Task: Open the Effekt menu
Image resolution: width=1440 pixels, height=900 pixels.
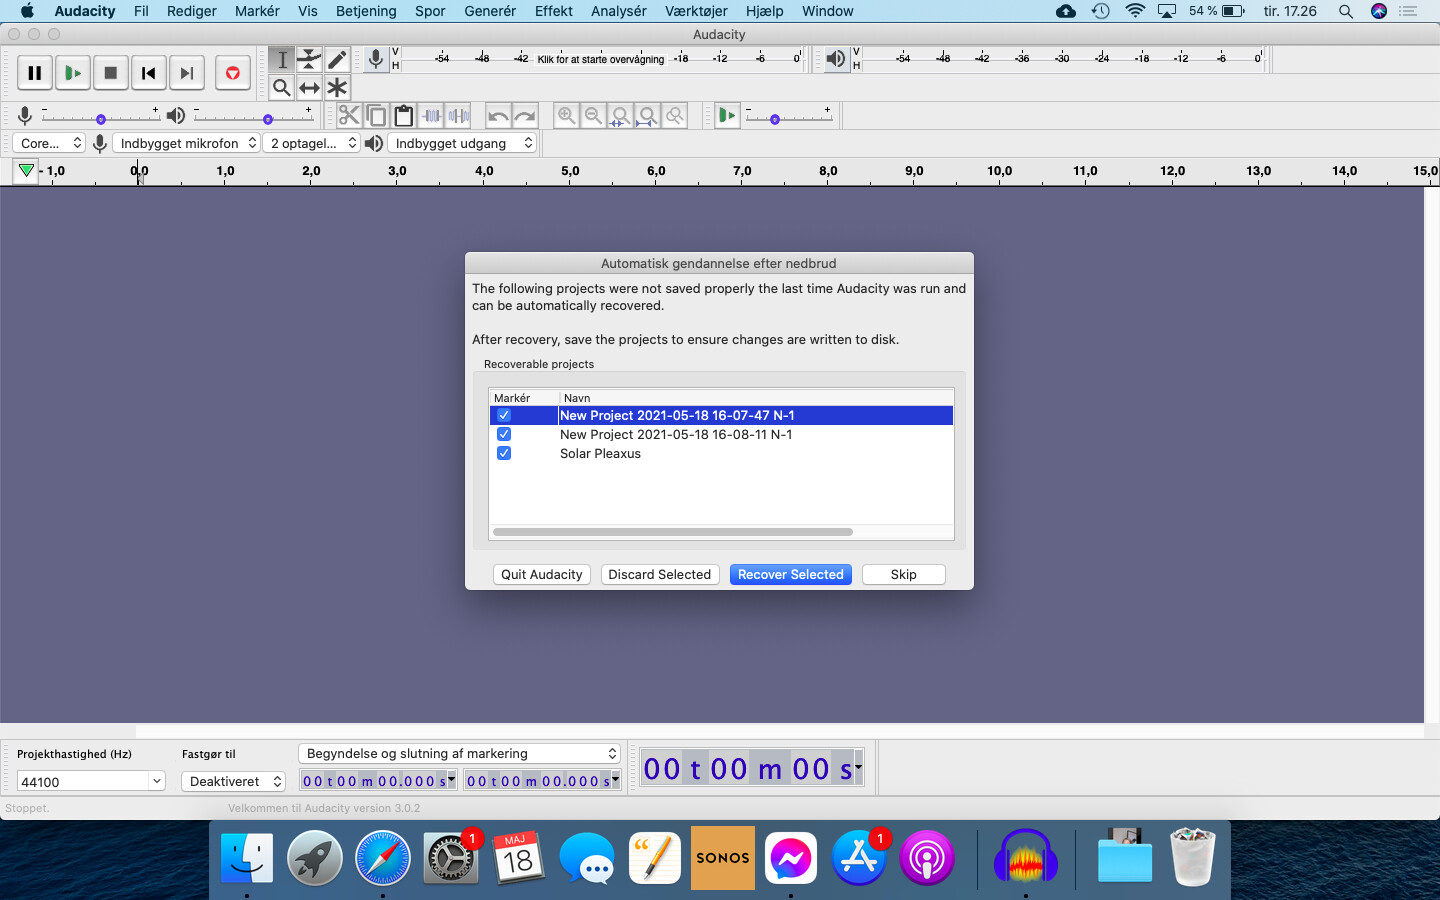Action: (x=554, y=11)
